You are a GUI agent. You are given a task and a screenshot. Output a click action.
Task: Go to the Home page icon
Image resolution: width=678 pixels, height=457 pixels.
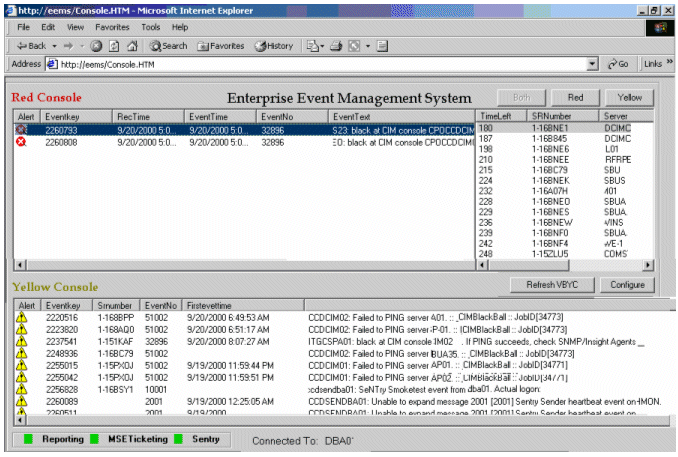[x=132, y=46]
